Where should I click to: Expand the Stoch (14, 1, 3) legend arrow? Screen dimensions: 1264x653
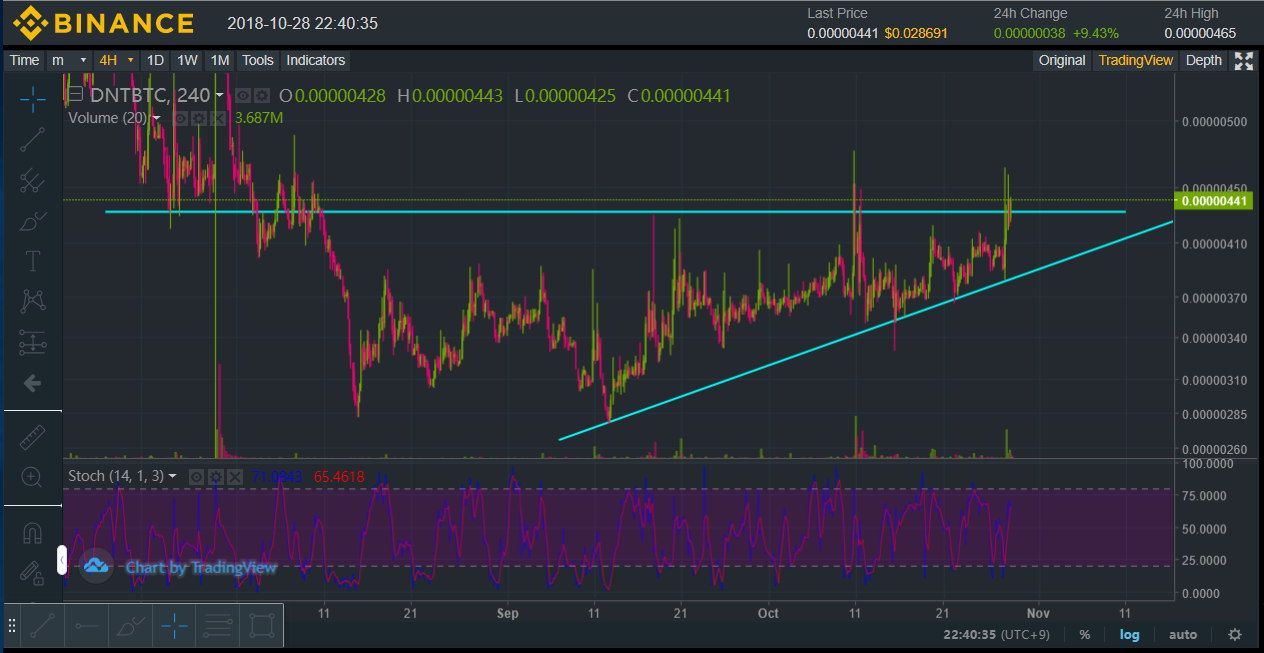(x=173, y=477)
